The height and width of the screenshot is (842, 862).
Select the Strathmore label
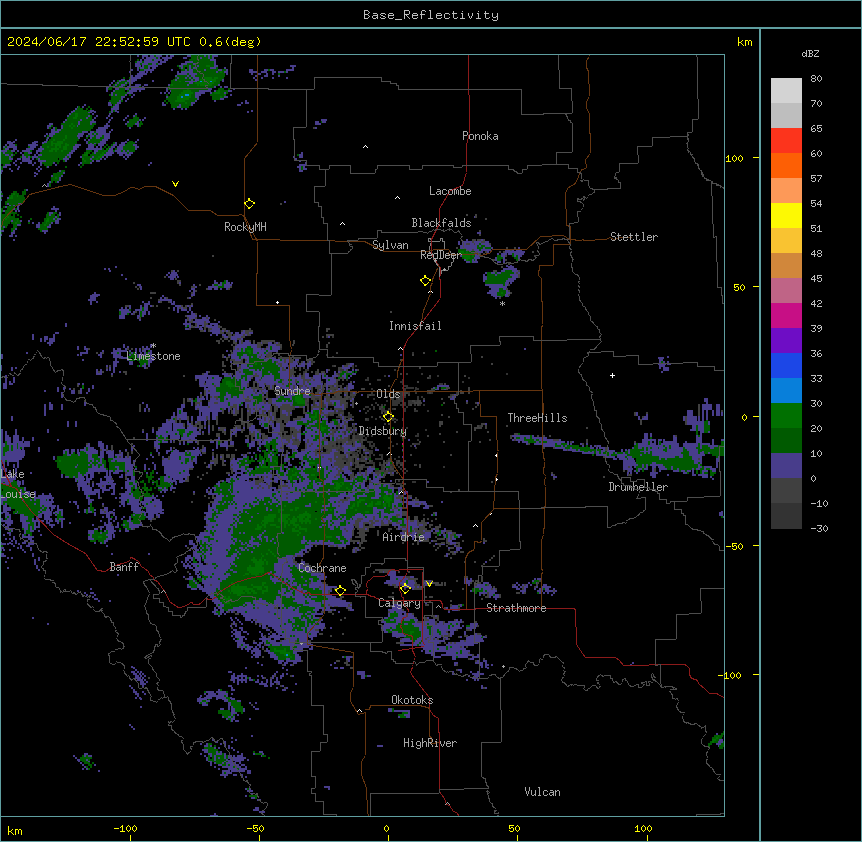tap(516, 608)
